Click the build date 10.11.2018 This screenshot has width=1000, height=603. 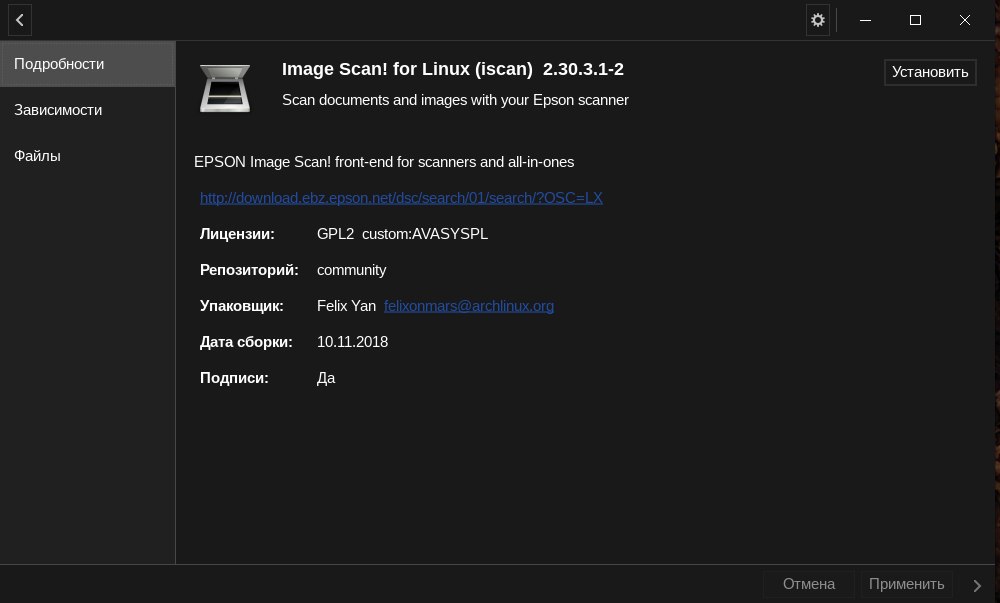click(352, 342)
